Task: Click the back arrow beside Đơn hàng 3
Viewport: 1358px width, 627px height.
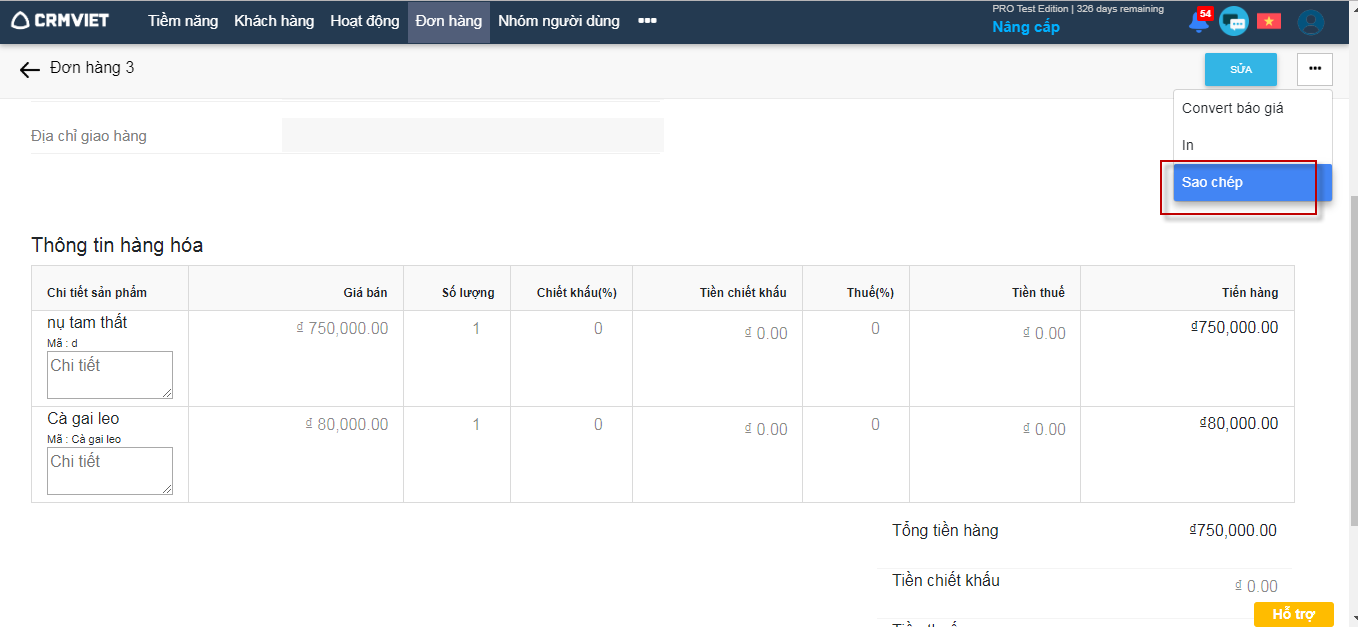Action: 30,69
